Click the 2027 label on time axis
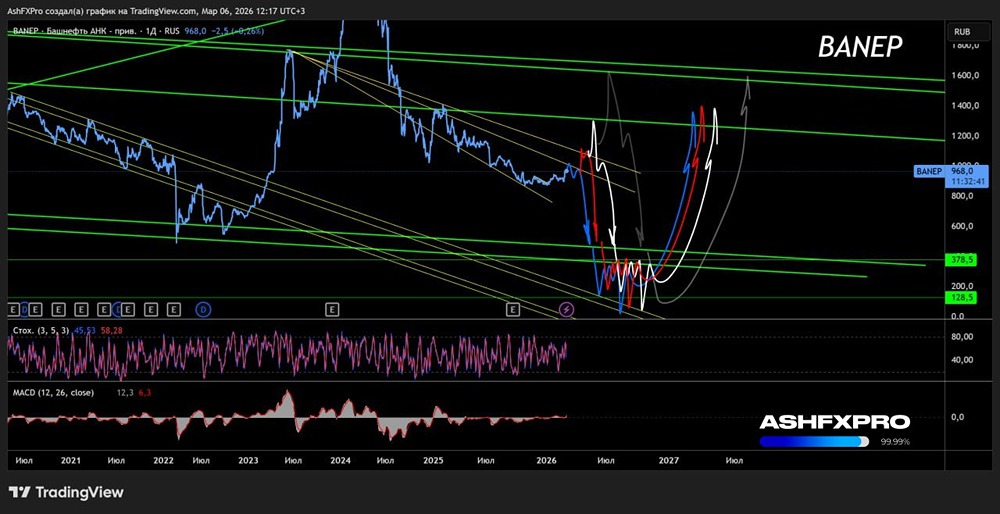 (x=669, y=460)
